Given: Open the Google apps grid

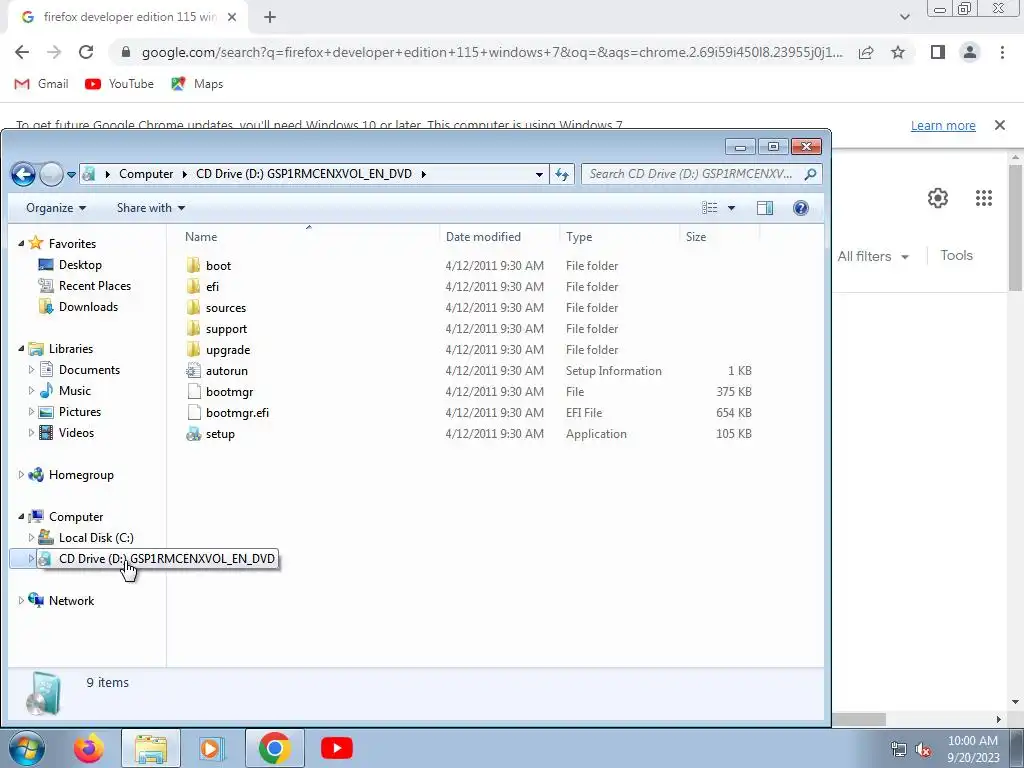Looking at the screenshot, I should [x=984, y=198].
